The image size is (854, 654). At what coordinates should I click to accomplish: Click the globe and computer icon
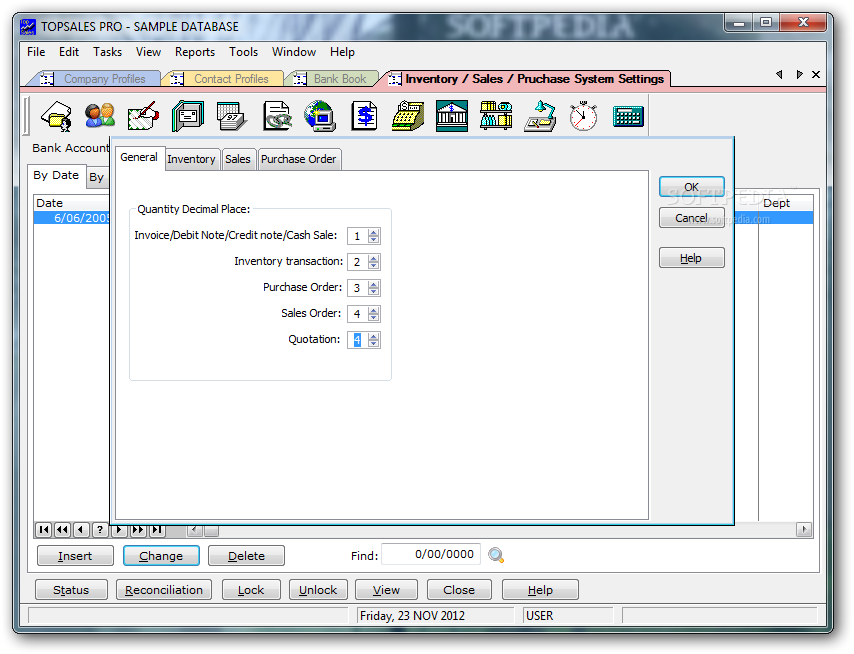tap(320, 116)
